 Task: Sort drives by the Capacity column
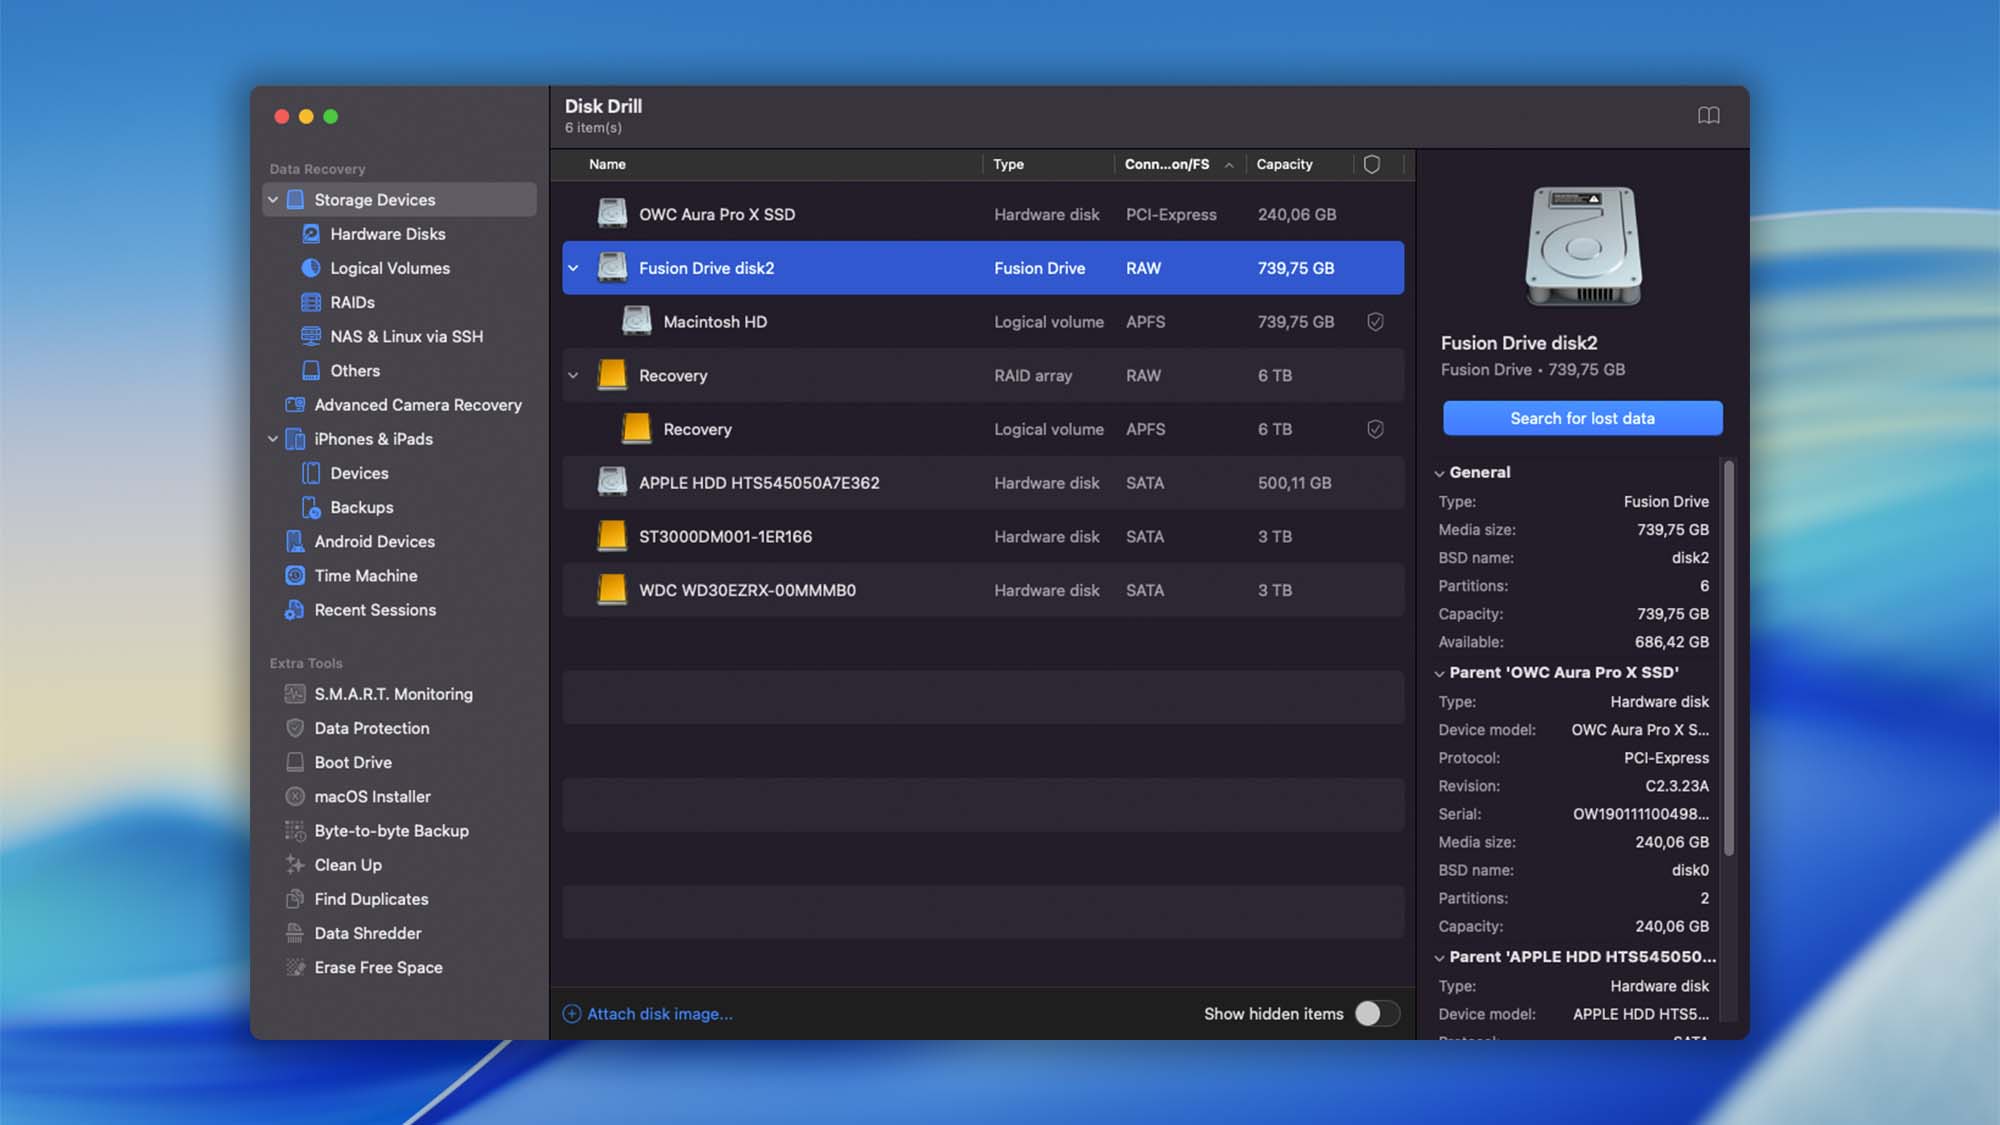point(1285,164)
